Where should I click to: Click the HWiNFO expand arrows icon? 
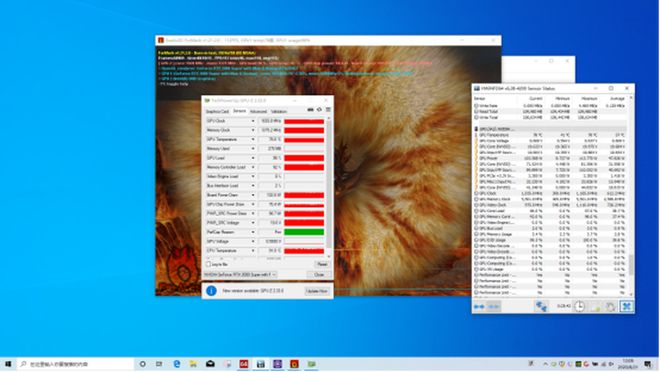point(479,306)
